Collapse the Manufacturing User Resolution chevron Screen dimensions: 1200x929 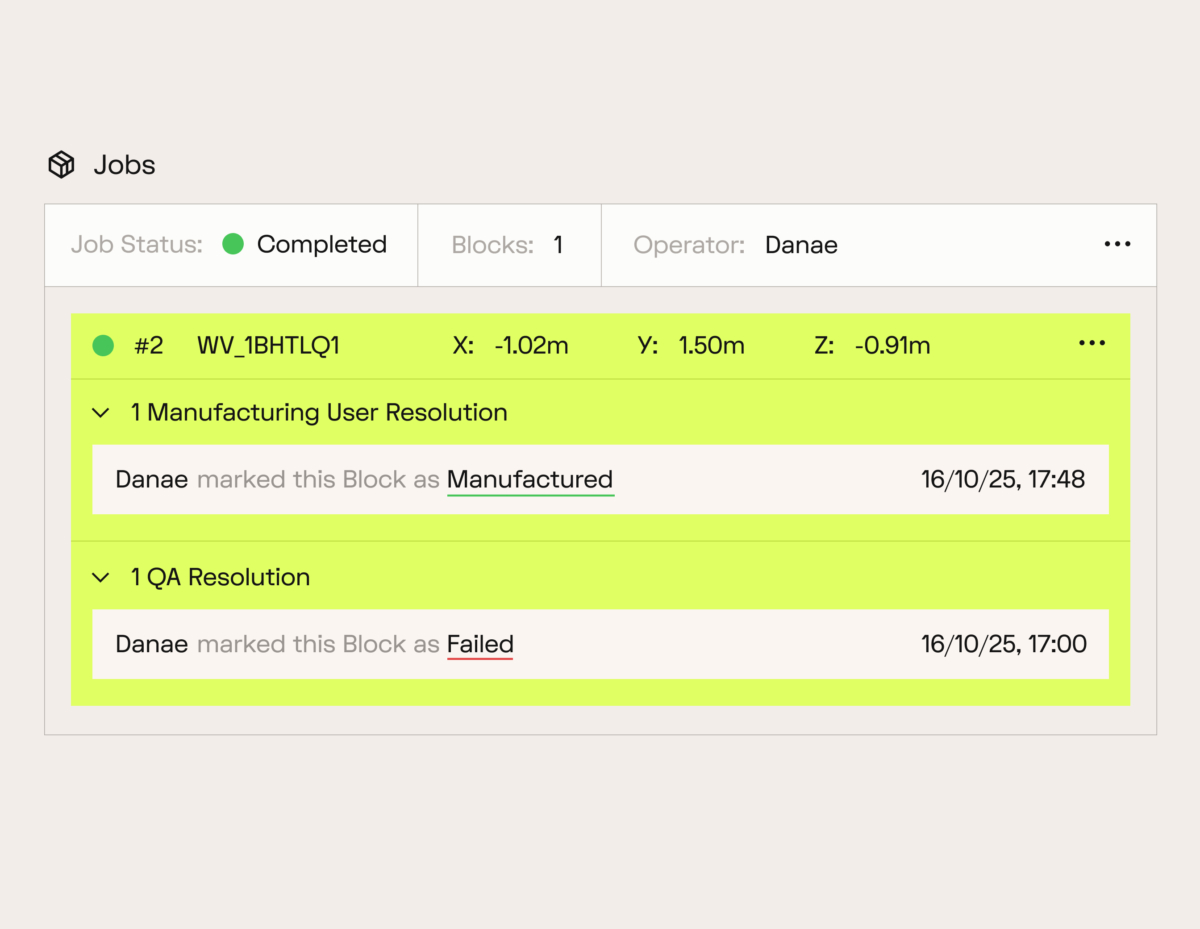pos(100,413)
